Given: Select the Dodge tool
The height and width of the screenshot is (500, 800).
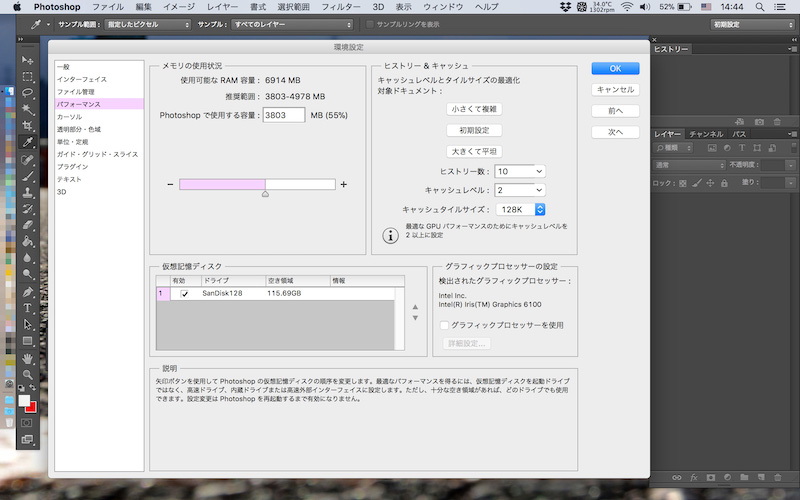Looking at the screenshot, I should tap(28, 274).
